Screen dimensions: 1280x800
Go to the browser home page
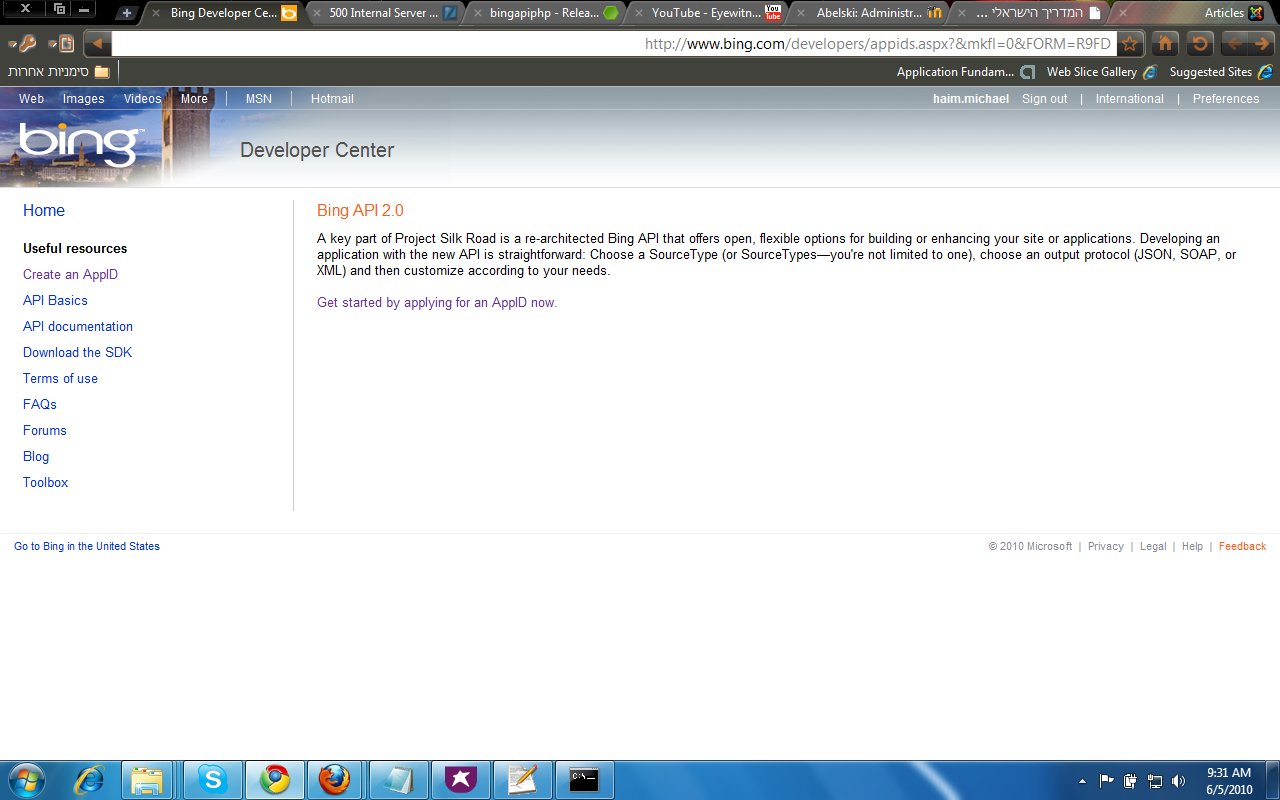tap(1165, 44)
